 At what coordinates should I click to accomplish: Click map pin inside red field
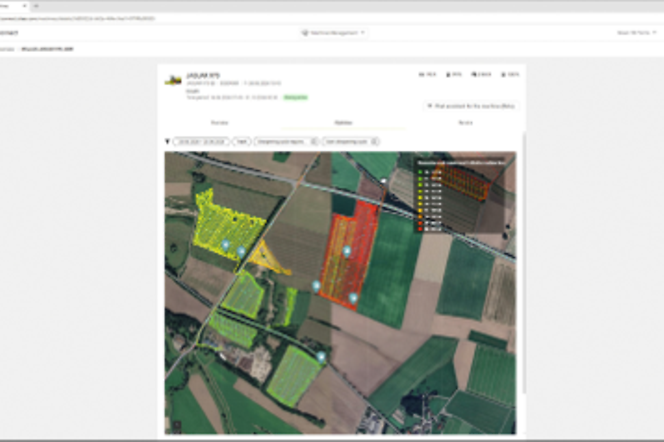tap(347, 251)
